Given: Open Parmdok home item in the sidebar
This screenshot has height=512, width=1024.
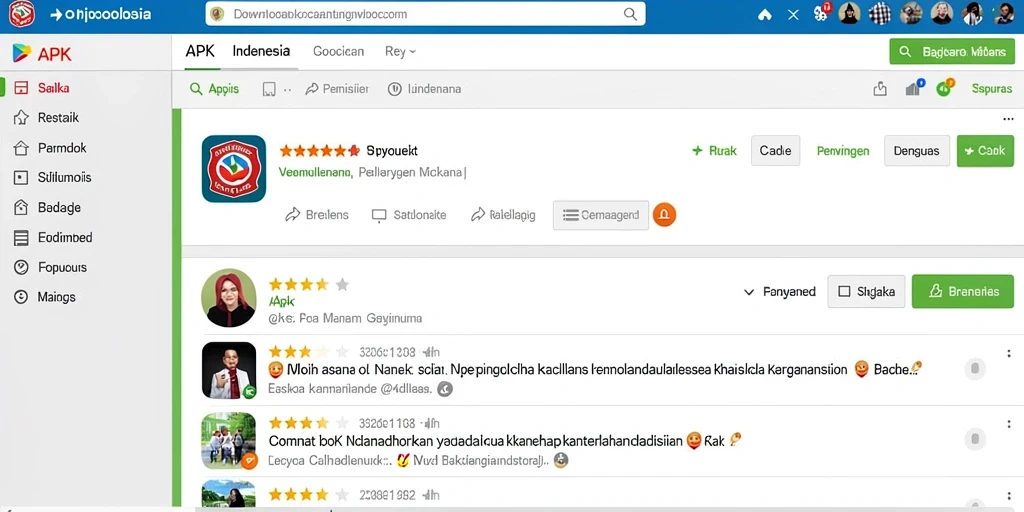Looking at the screenshot, I should 50,148.
